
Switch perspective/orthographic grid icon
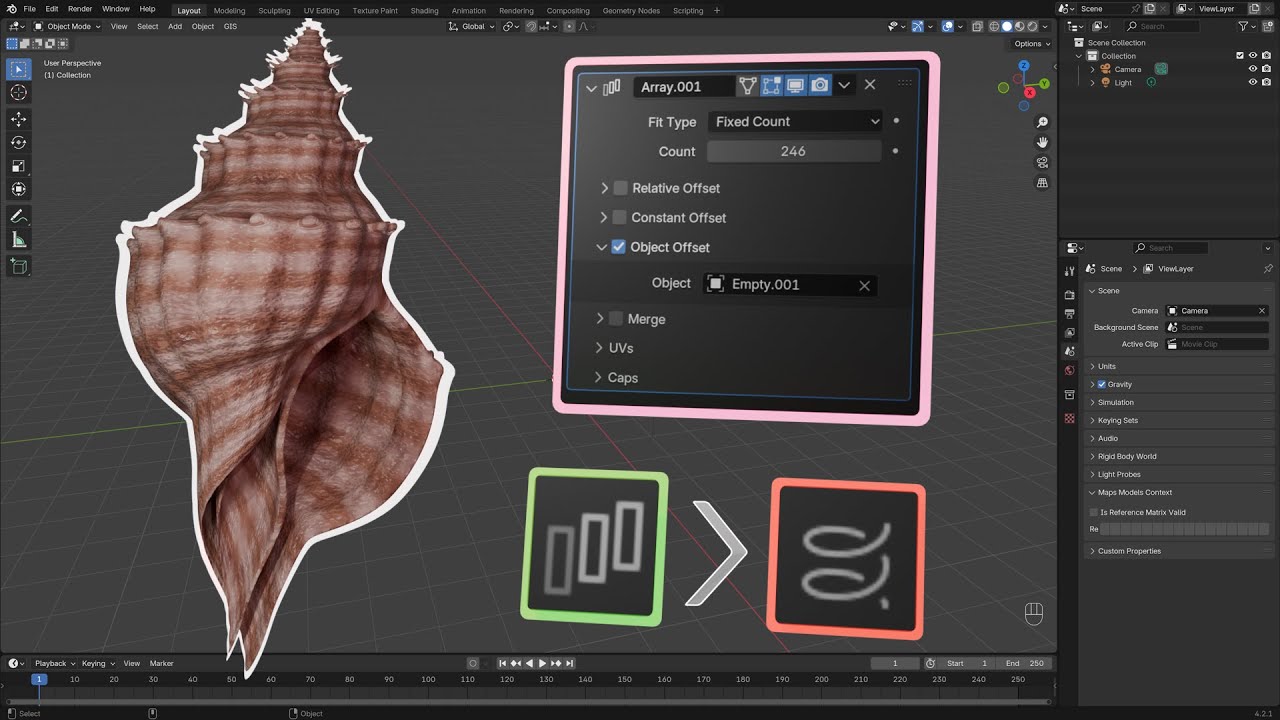click(x=1042, y=183)
